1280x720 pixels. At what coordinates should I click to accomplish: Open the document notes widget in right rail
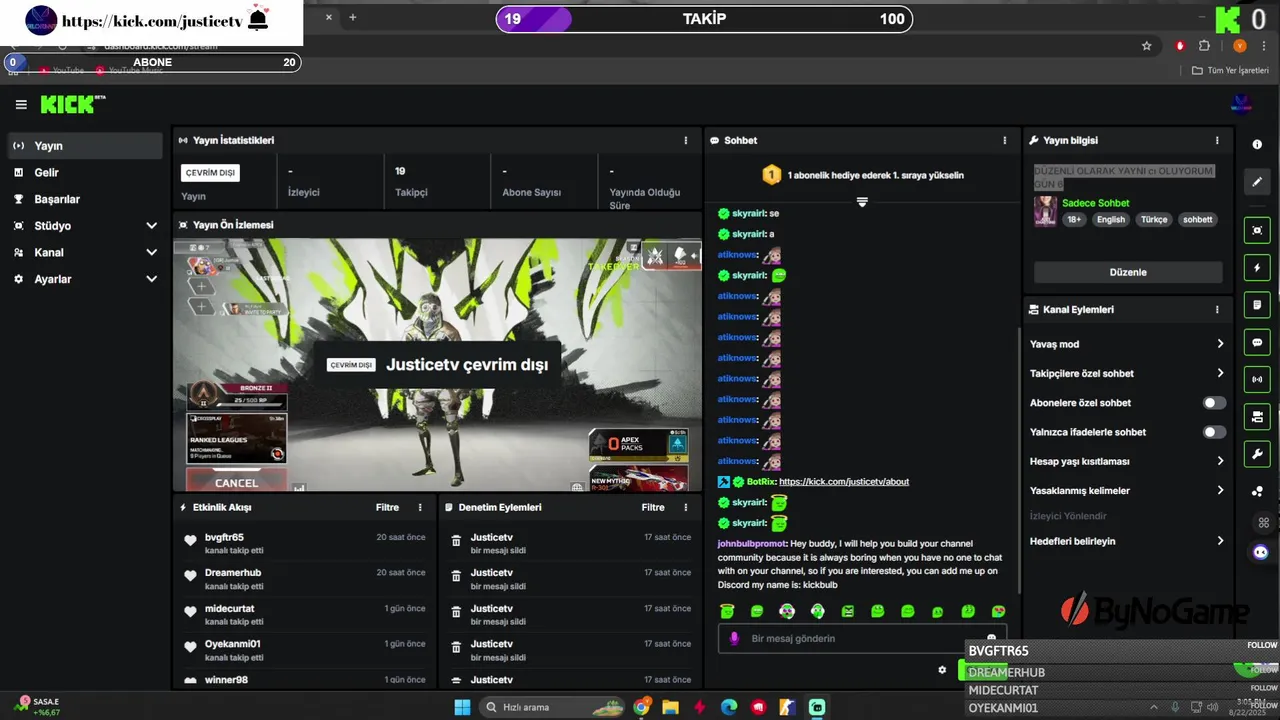(x=1257, y=305)
